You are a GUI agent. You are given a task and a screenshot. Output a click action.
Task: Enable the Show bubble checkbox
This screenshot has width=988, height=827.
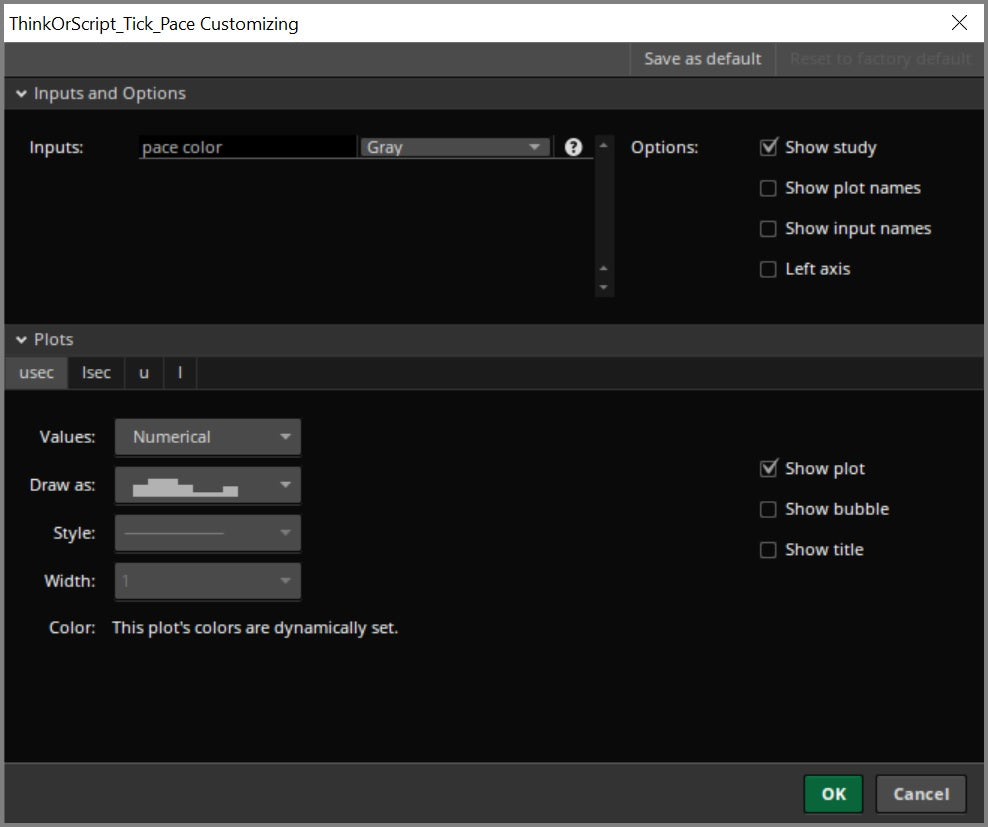point(768,509)
